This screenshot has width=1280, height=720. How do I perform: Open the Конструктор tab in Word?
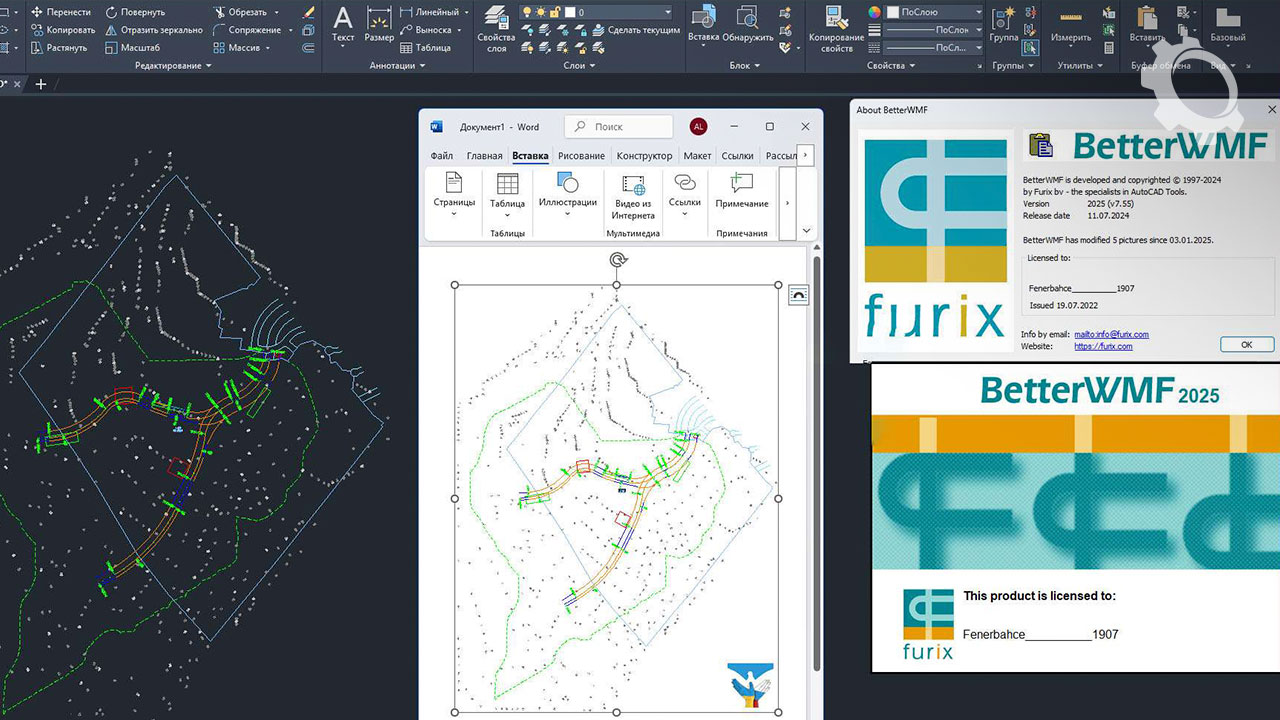pos(644,156)
